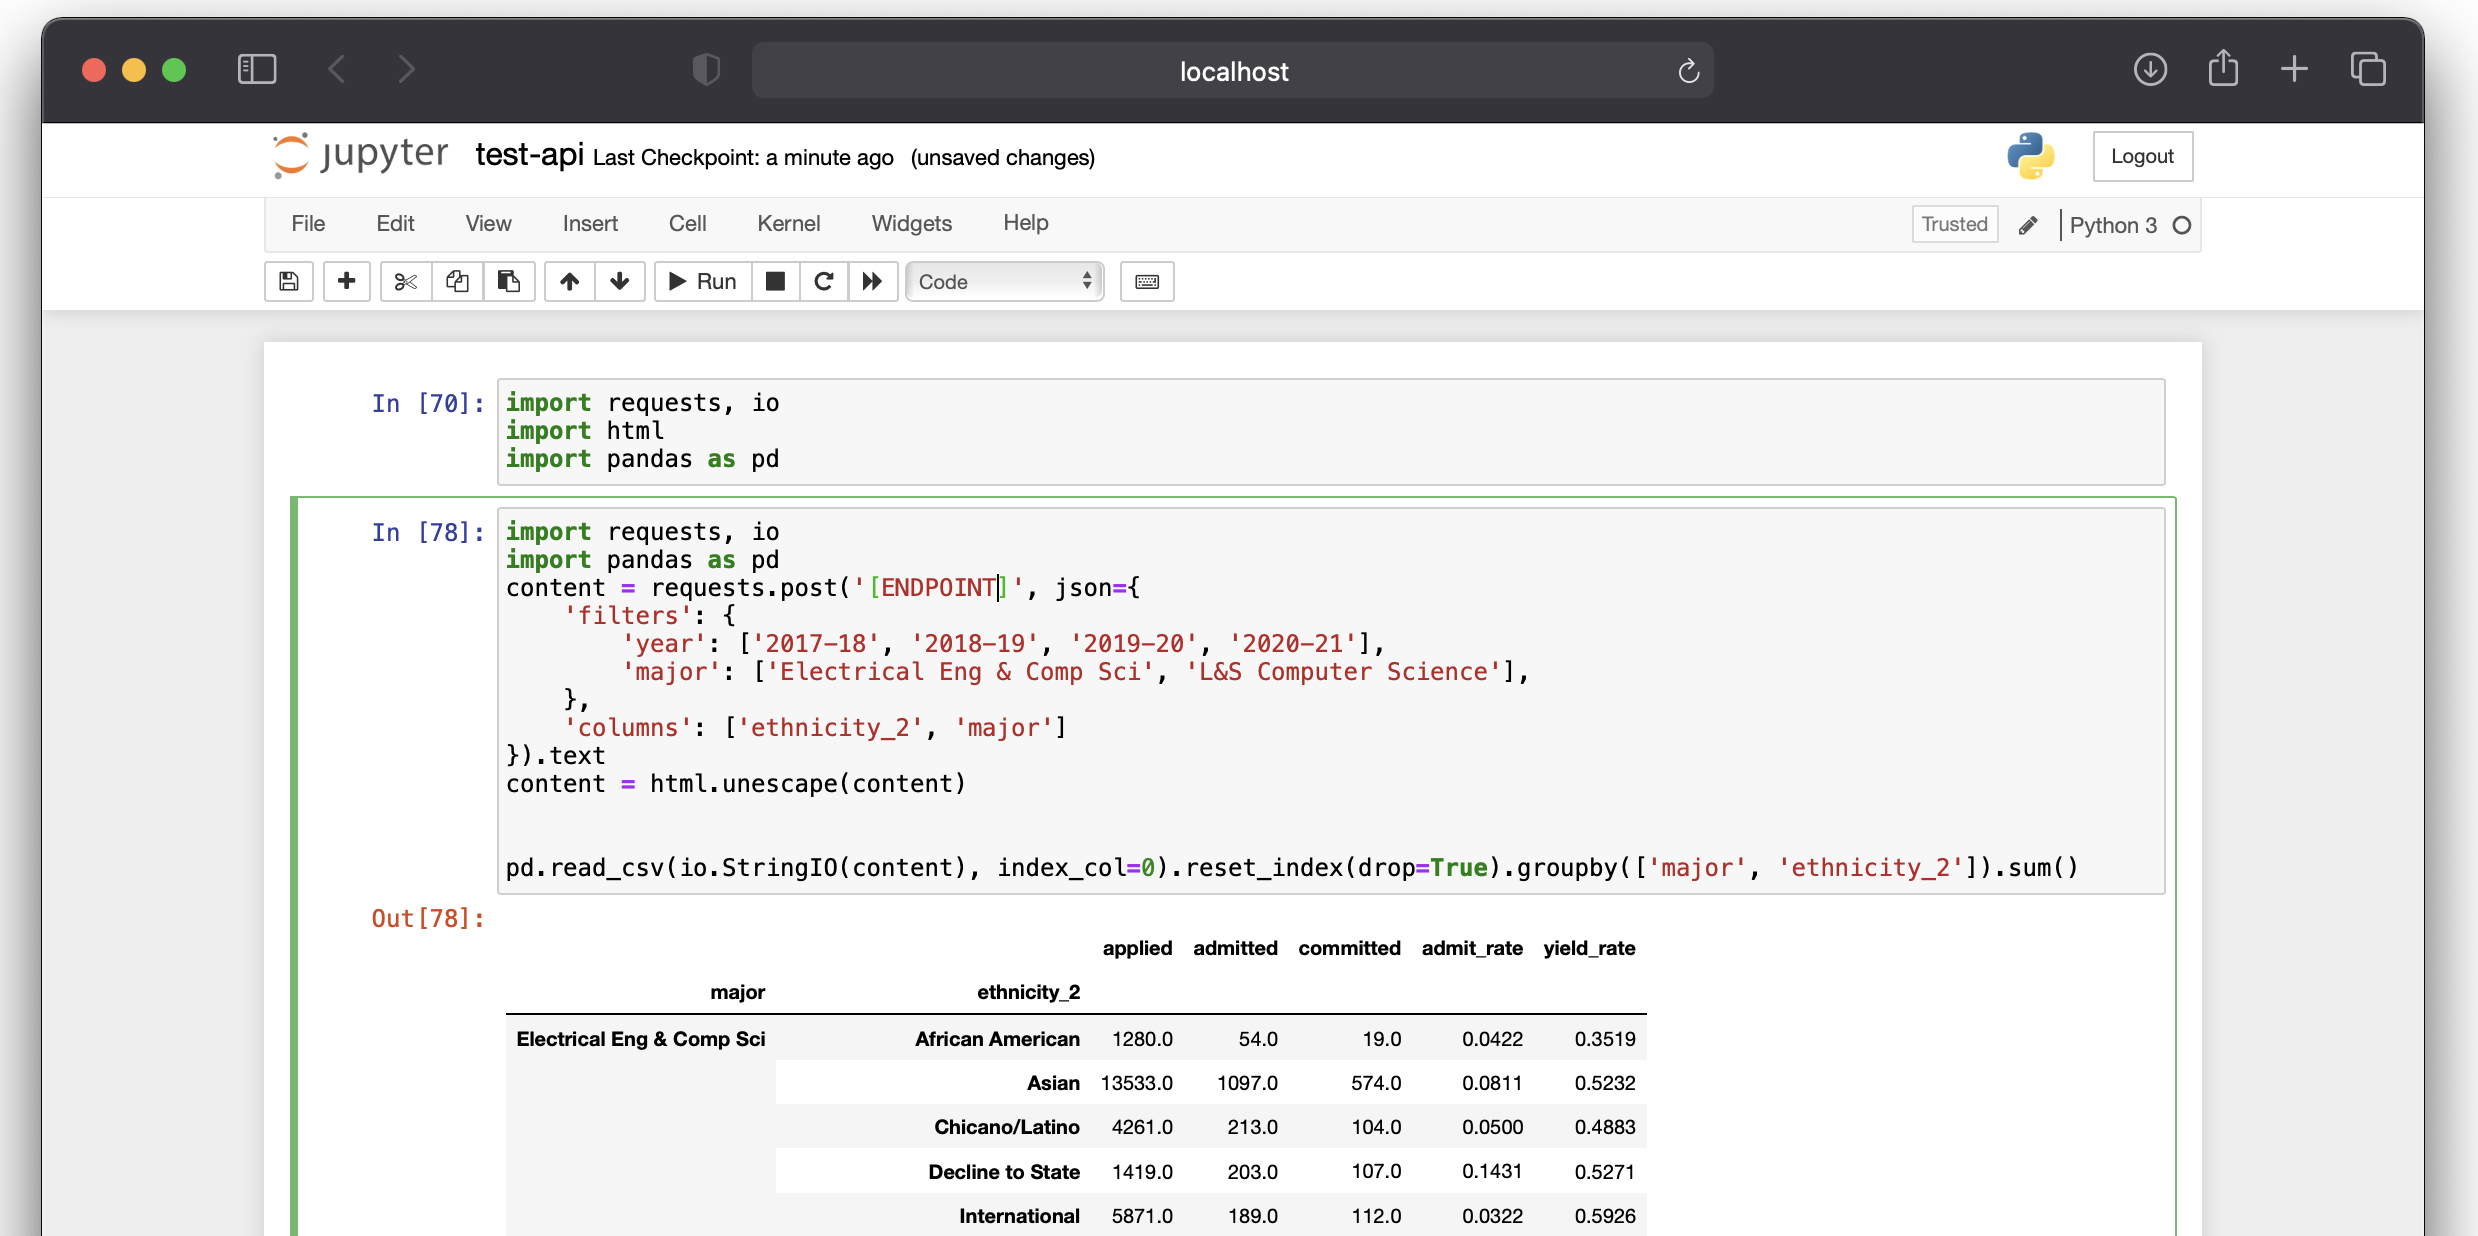Viewport: 2478px width, 1236px height.
Task: Move selected cell up
Action: pyautogui.click(x=568, y=281)
